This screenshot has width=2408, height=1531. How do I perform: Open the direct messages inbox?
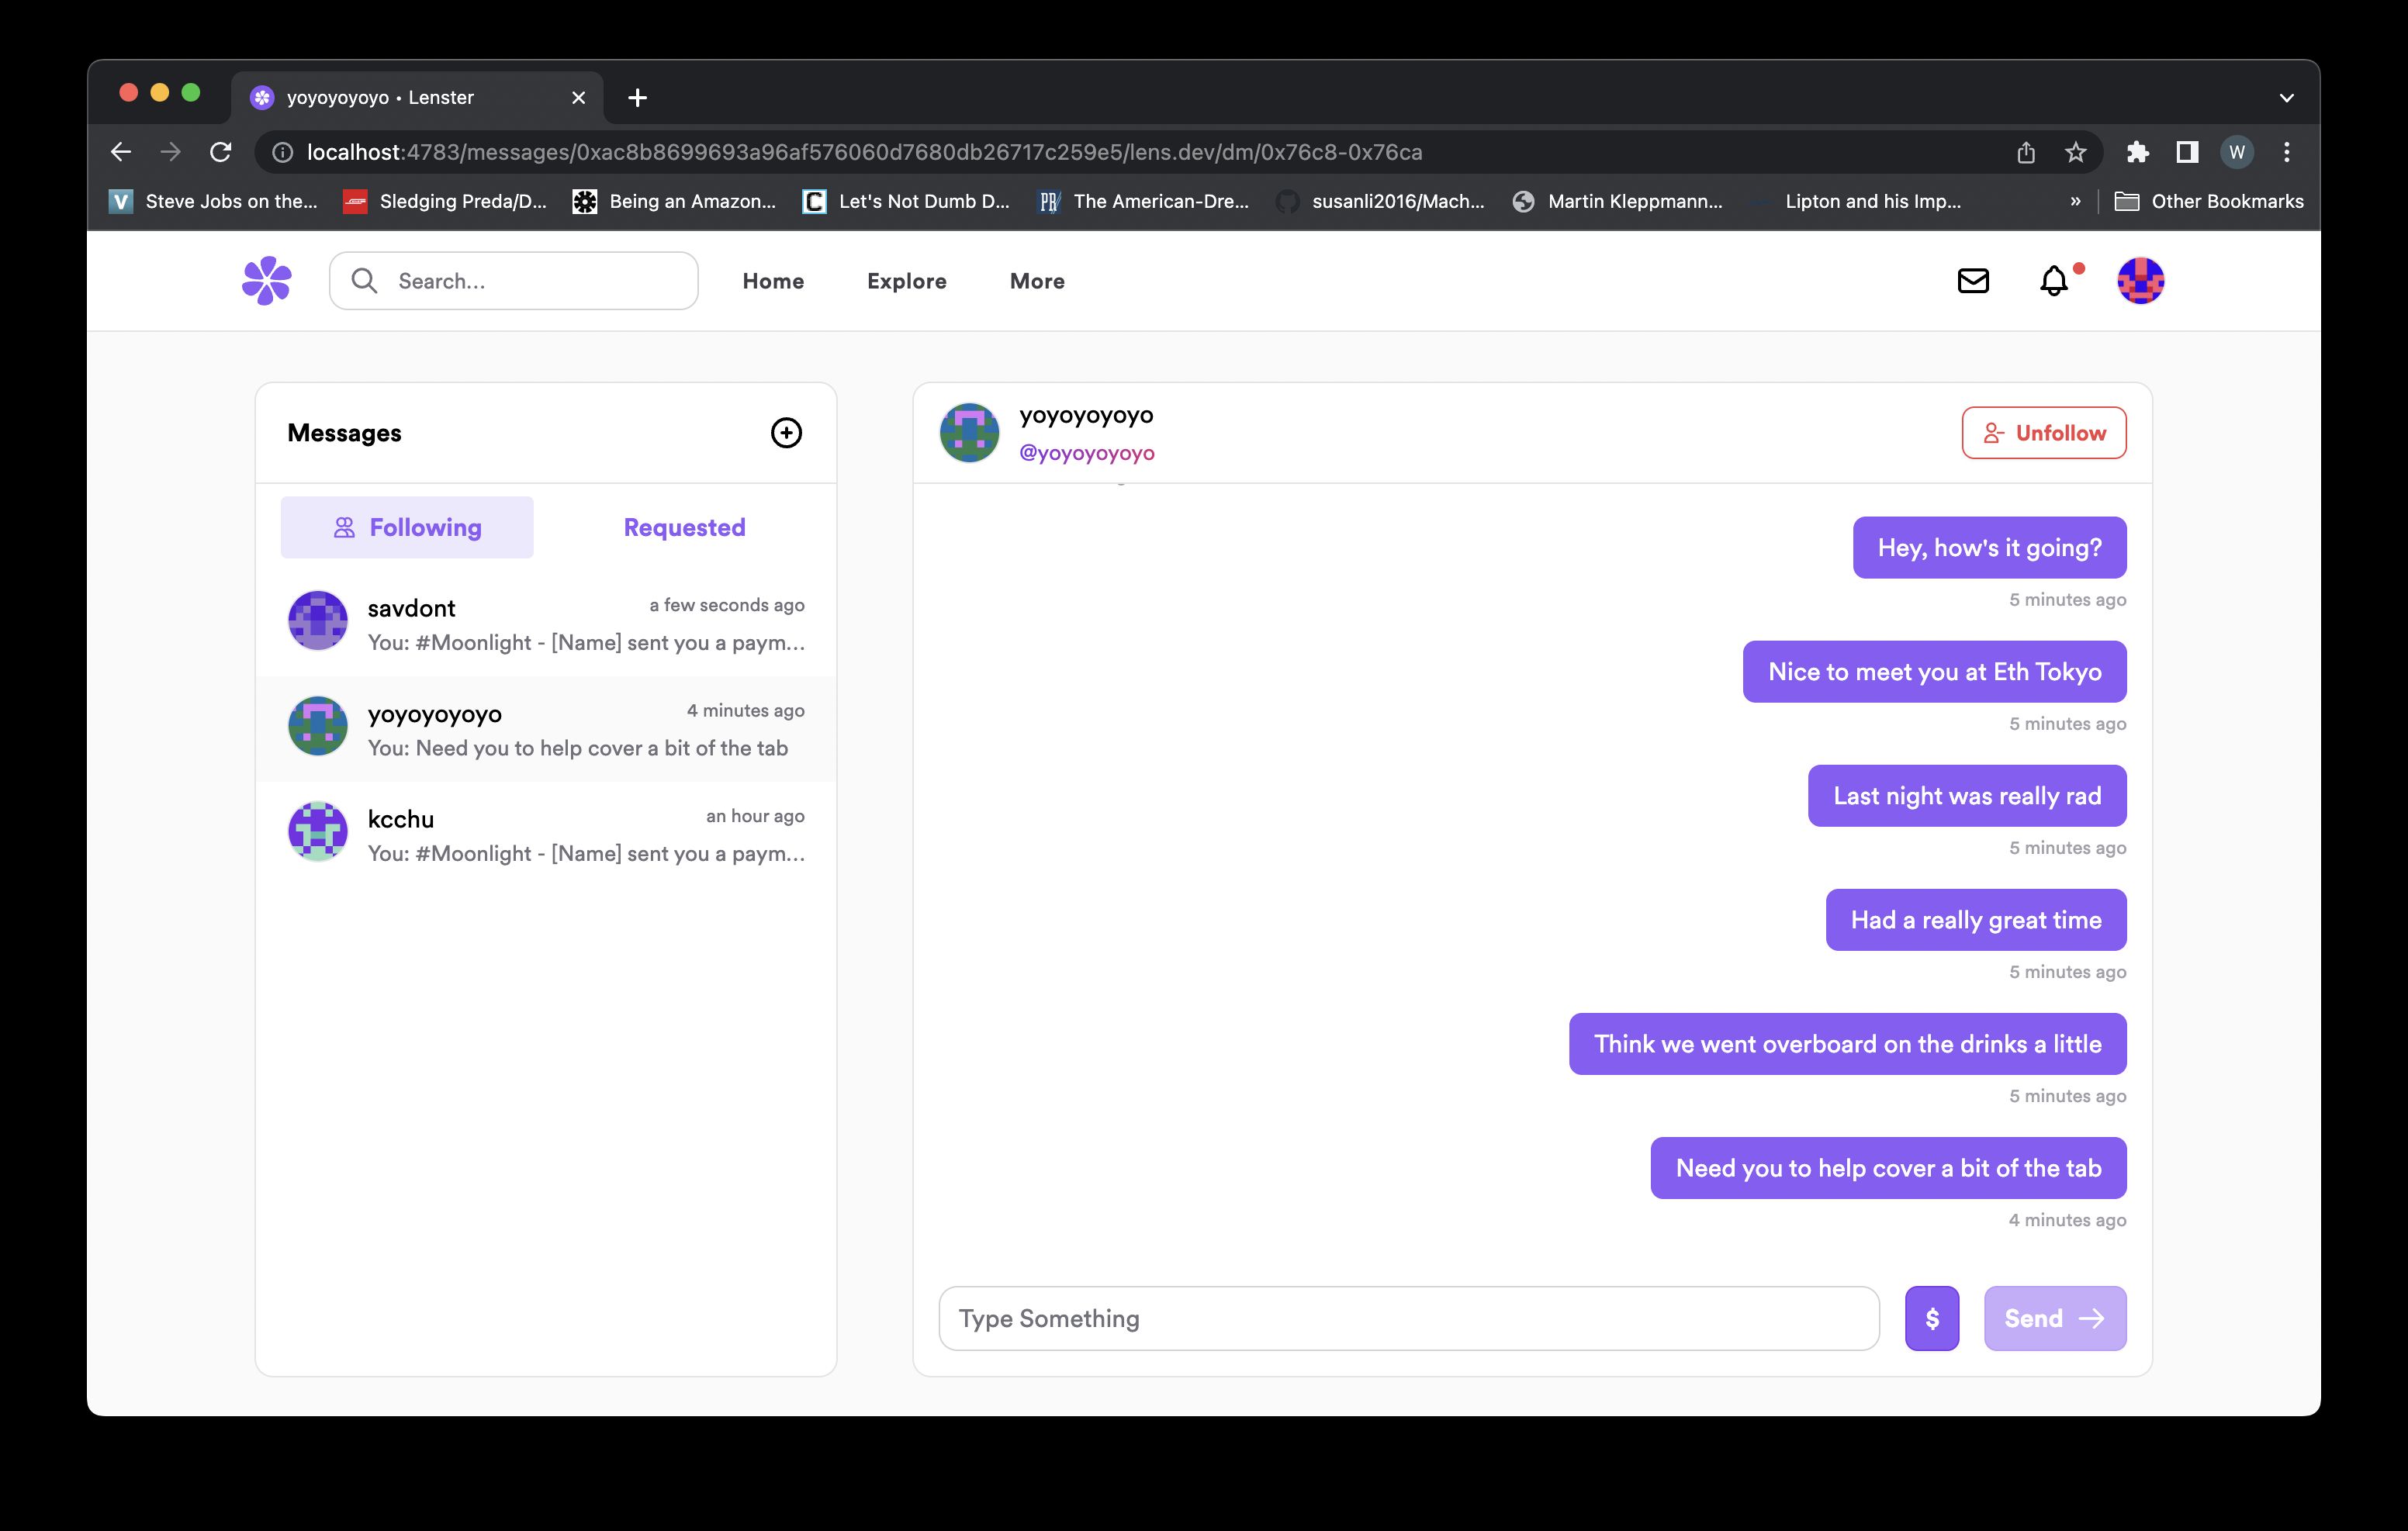pyautogui.click(x=1973, y=279)
